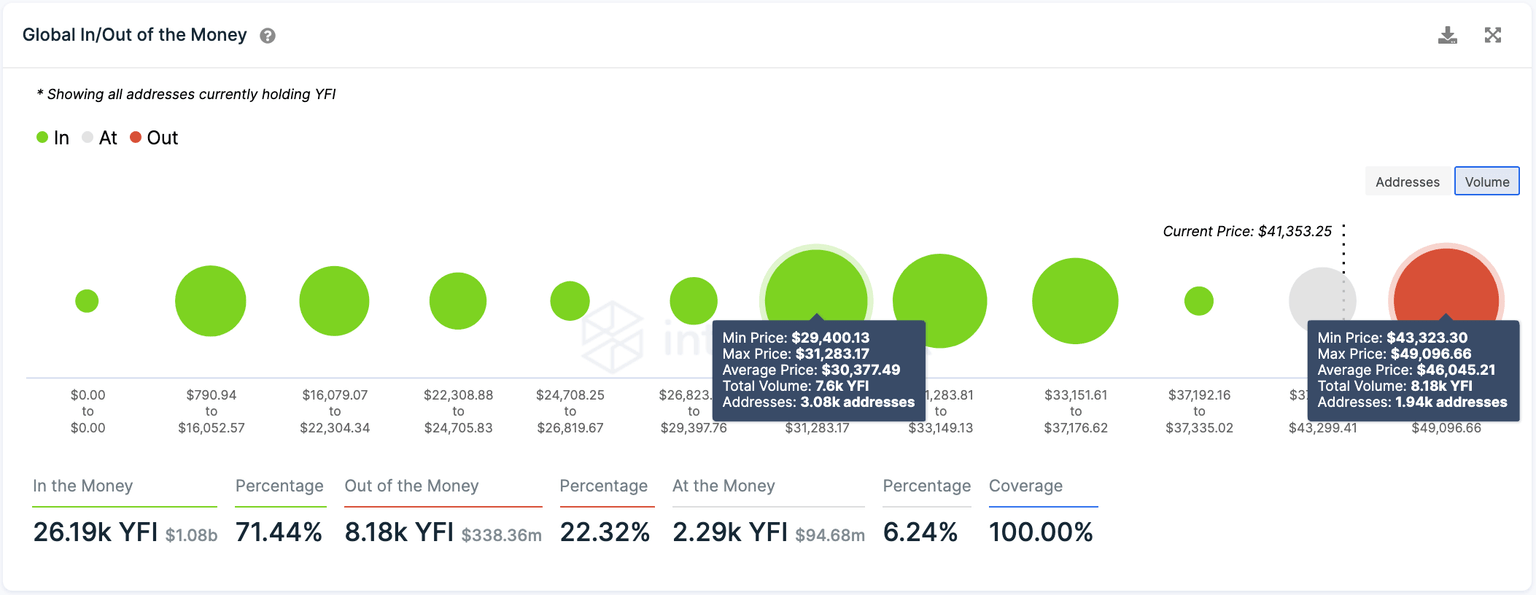
Task: Switch to the Addresses view
Action: (1406, 181)
